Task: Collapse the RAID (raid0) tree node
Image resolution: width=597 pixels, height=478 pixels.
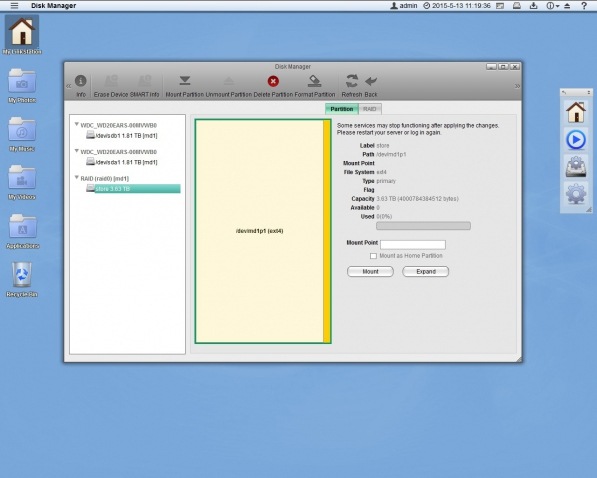Action: tap(77, 177)
